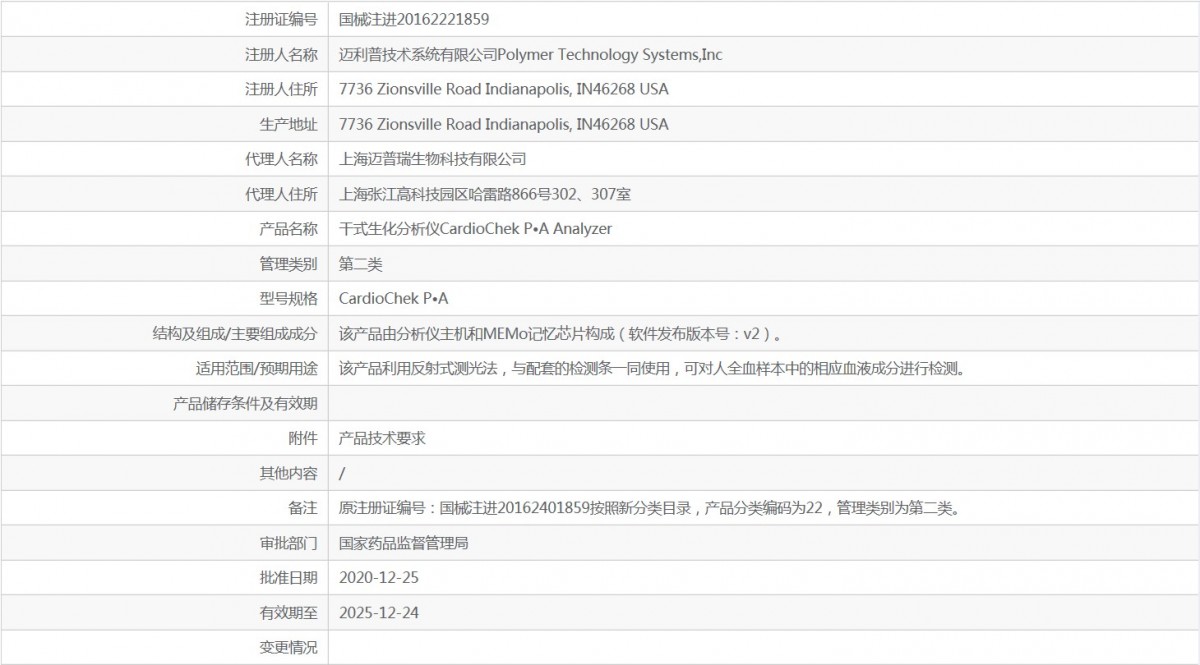Image resolution: width=1200 pixels, height=665 pixels.
Task: Select the address in the 生产地址 row
Action: click(x=504, y=124)
